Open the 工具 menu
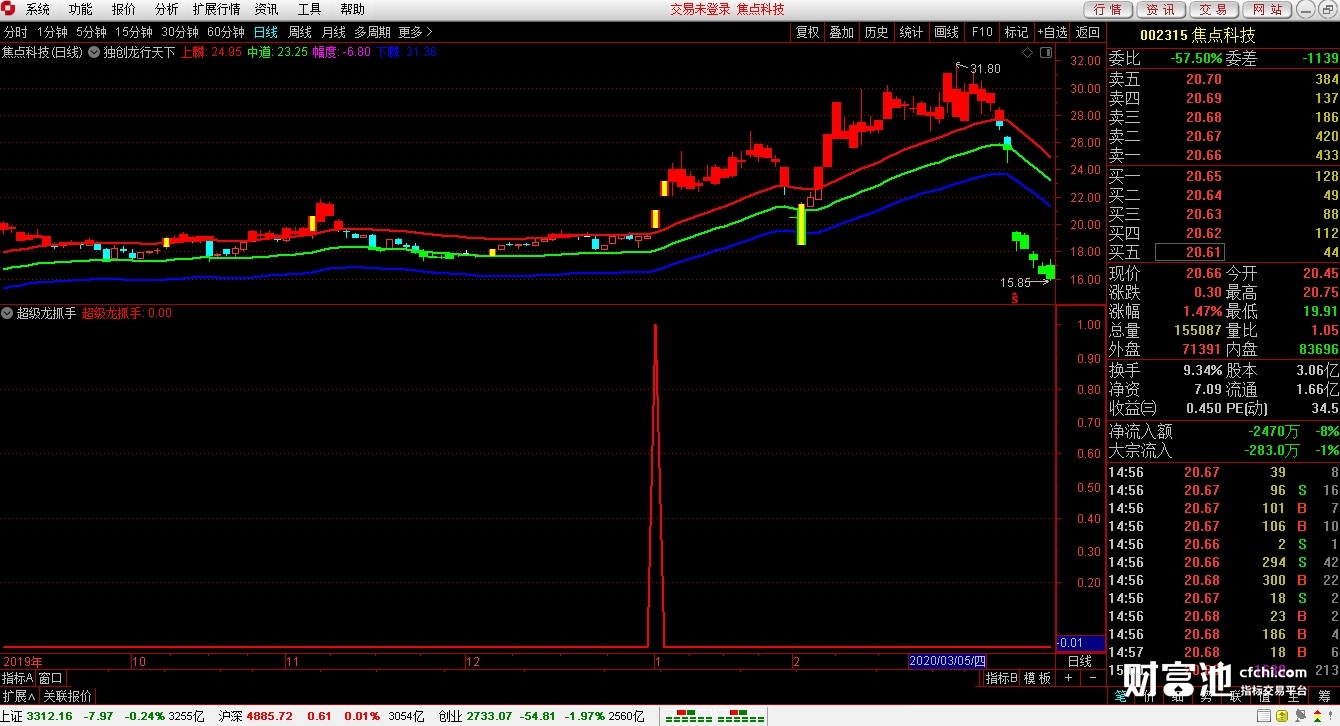 tap(309, 9)
